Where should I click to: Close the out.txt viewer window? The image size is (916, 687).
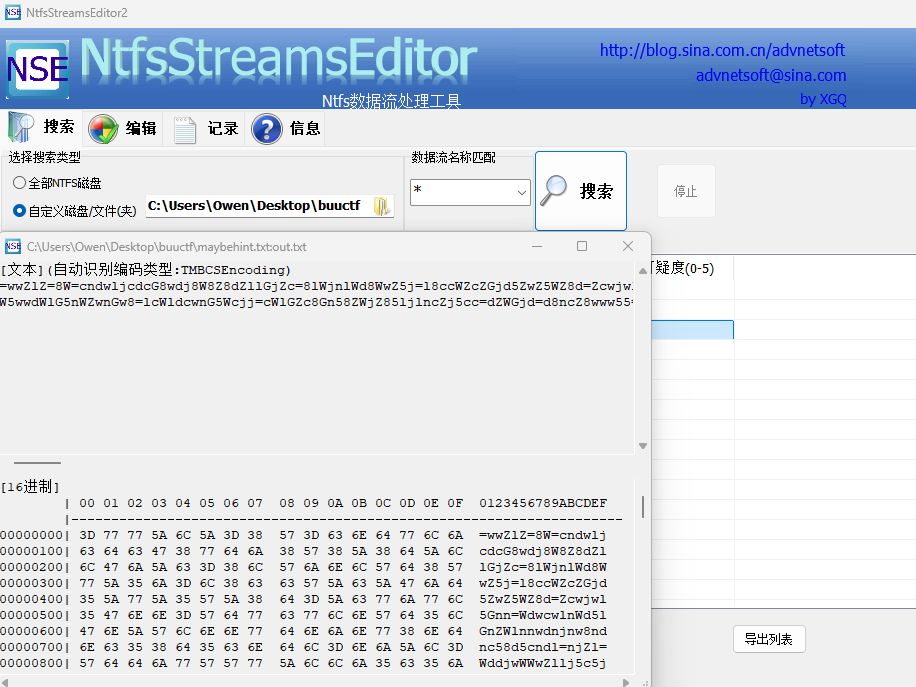point(628,247)
